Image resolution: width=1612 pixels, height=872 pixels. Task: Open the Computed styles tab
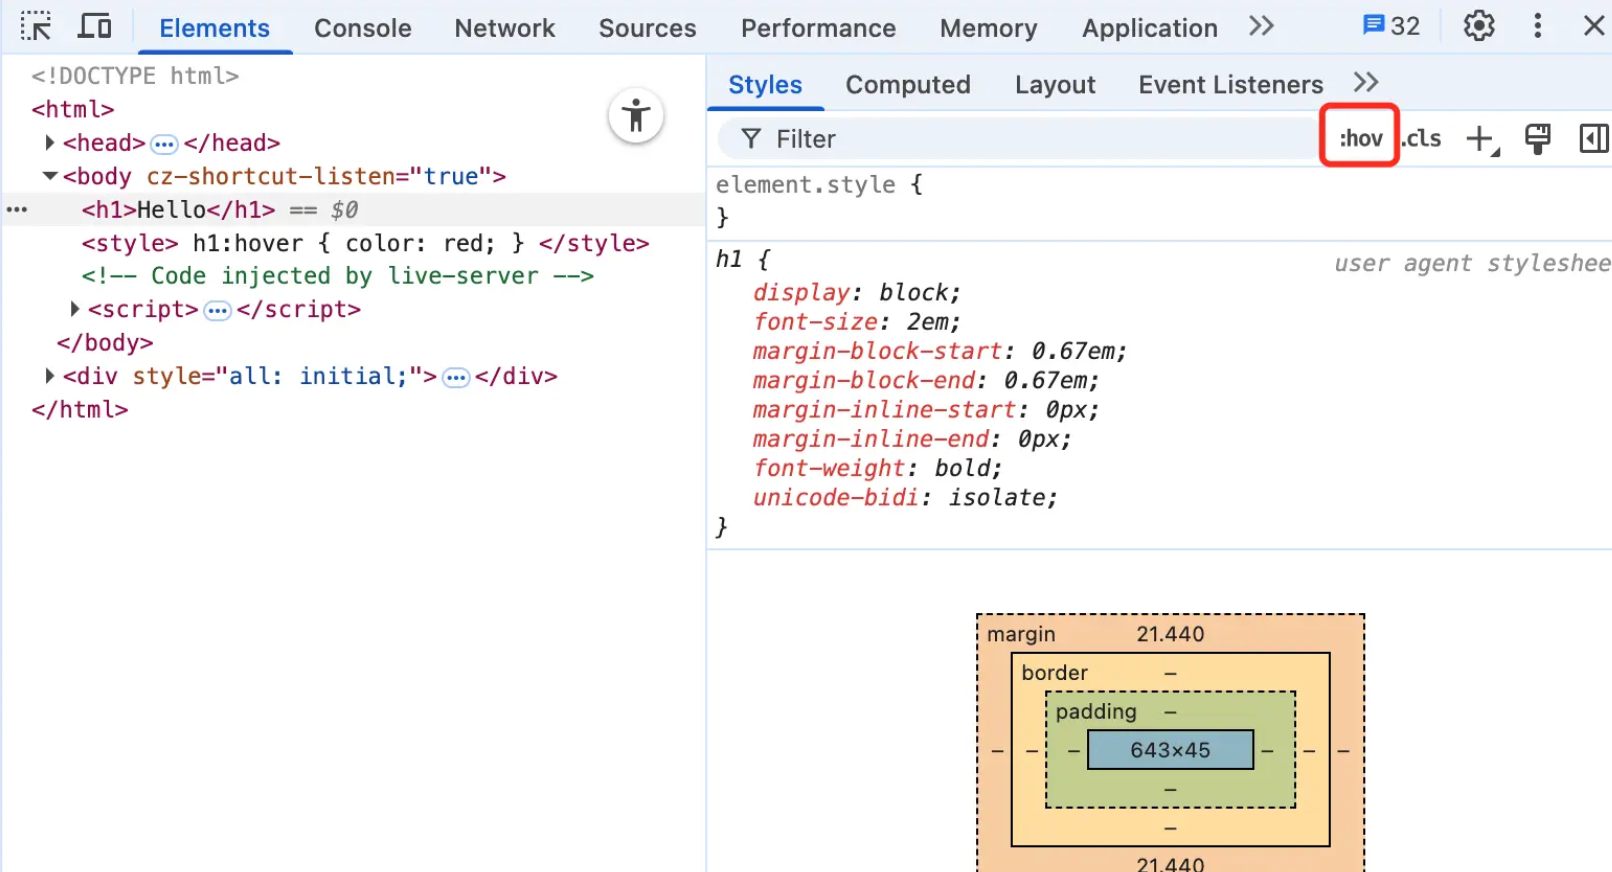pyautogui.click(x=908, y=85)
